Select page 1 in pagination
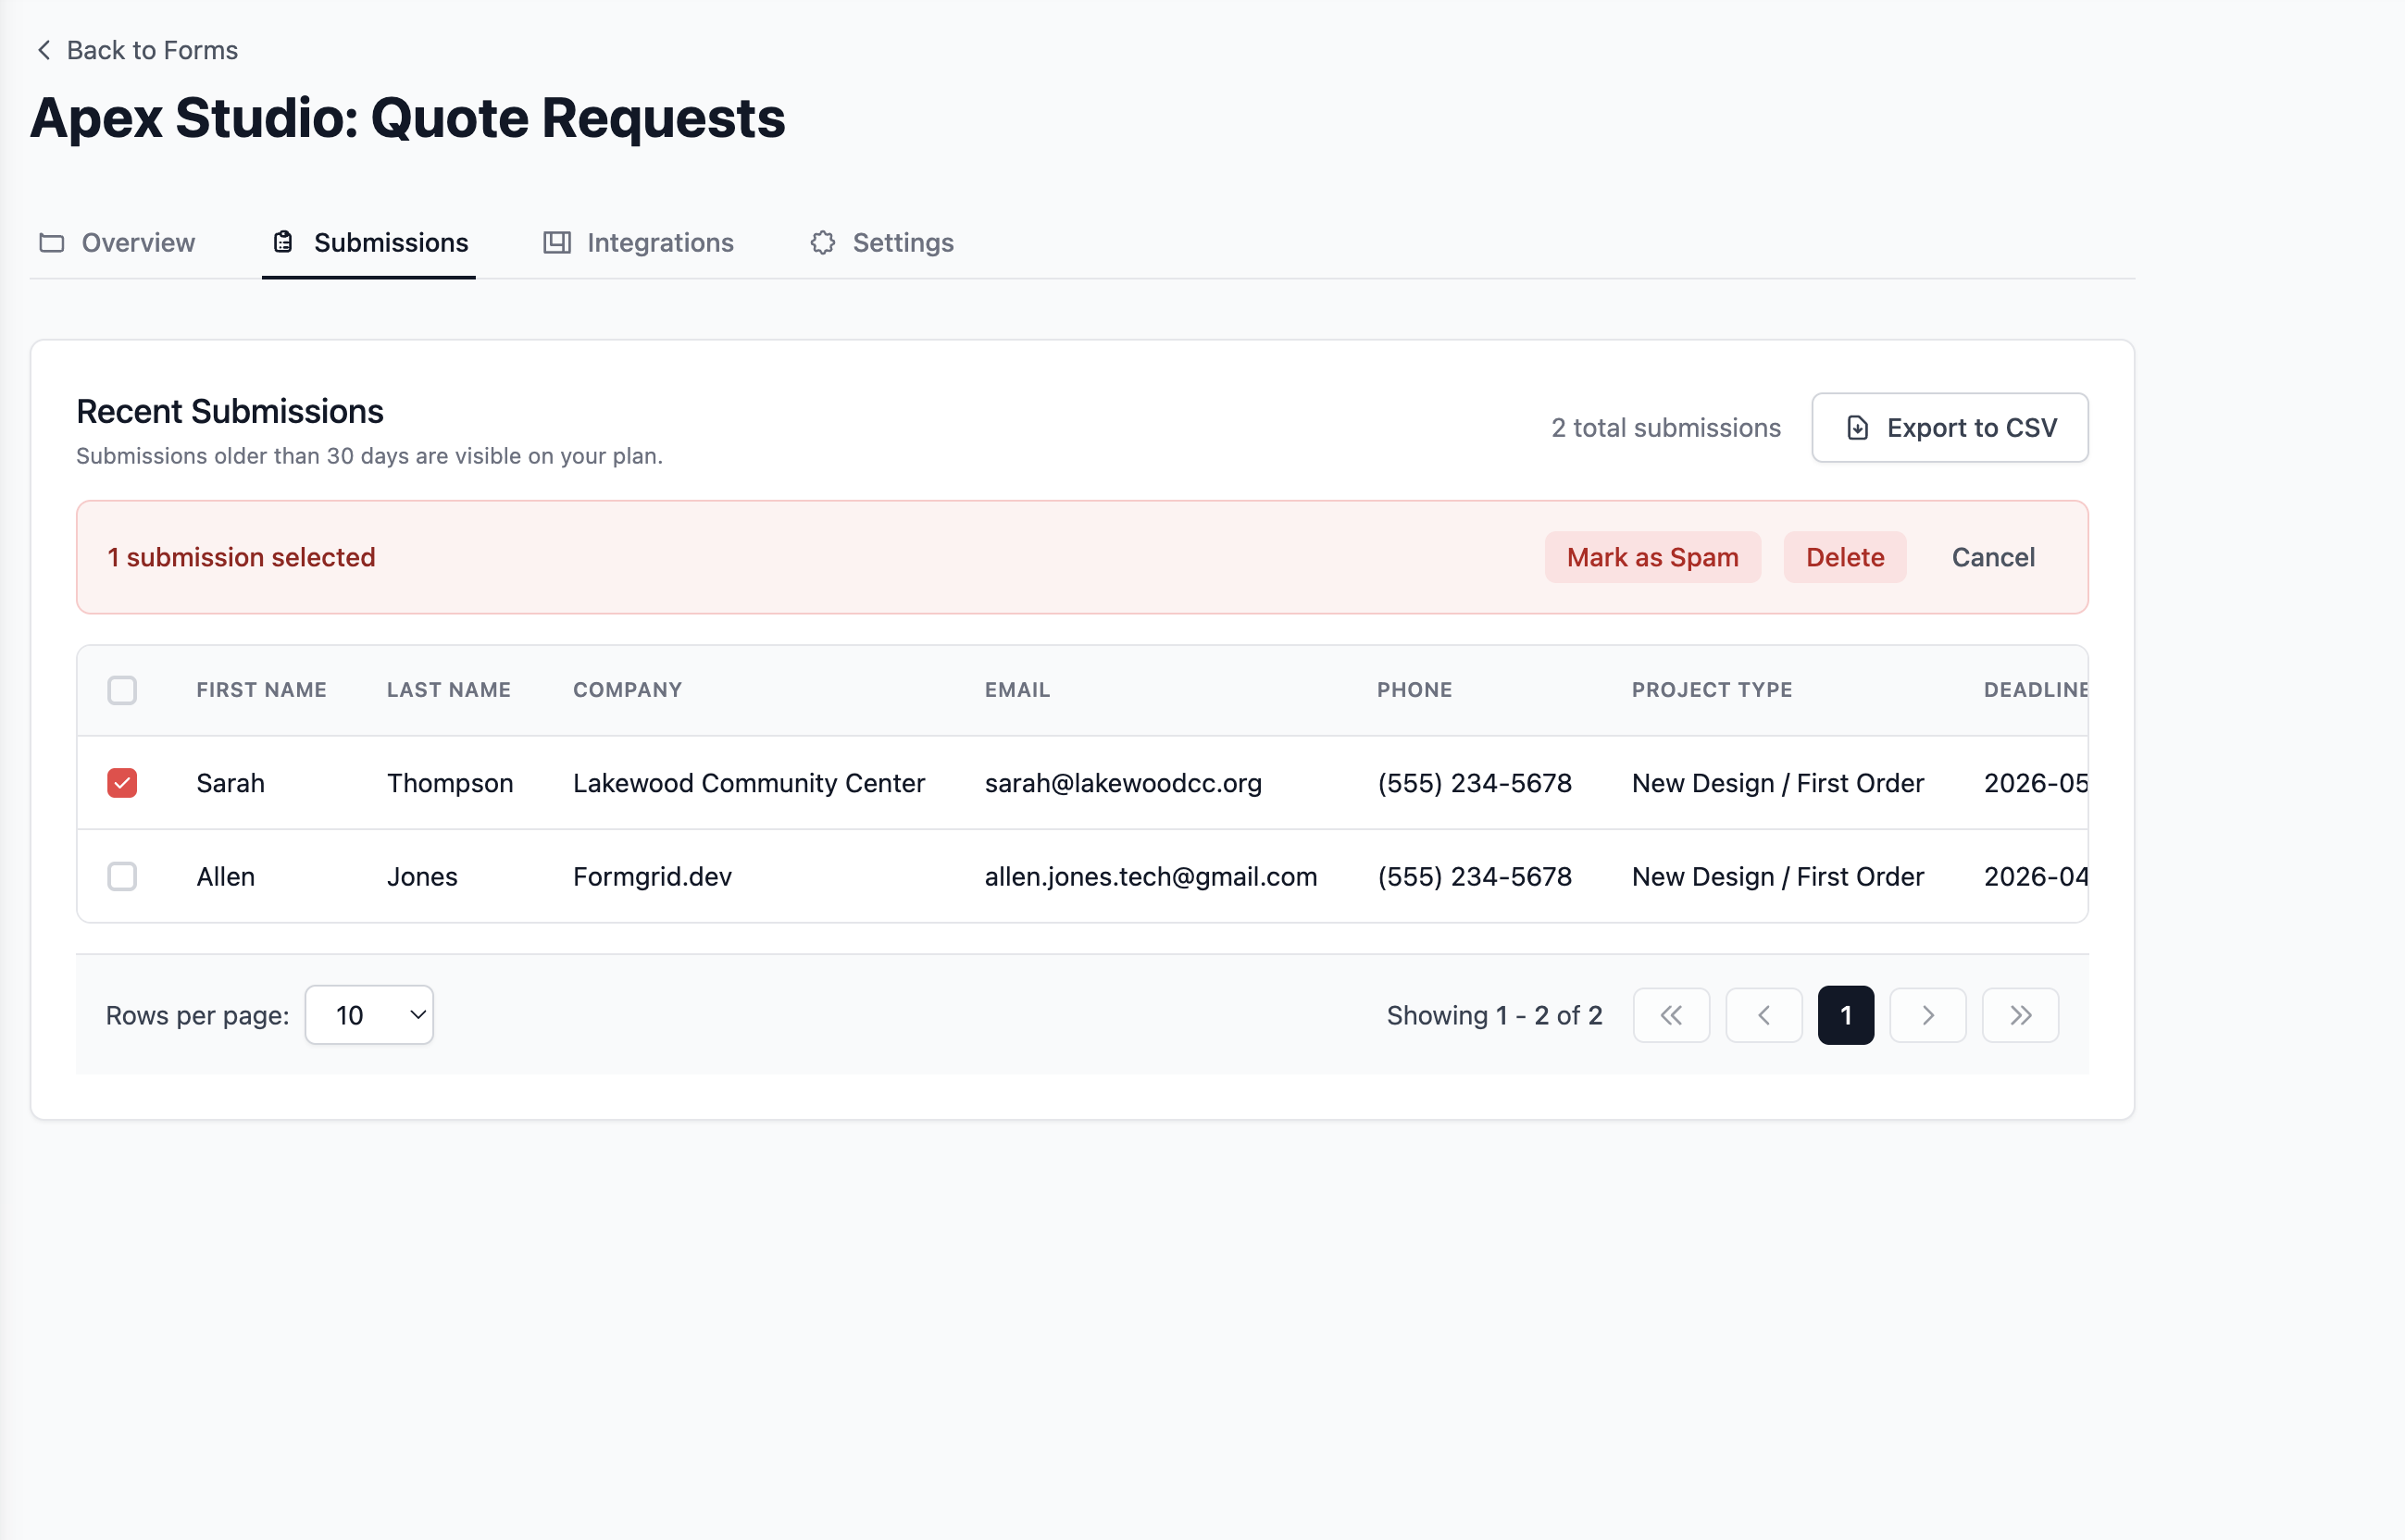 point(1846,1016)
